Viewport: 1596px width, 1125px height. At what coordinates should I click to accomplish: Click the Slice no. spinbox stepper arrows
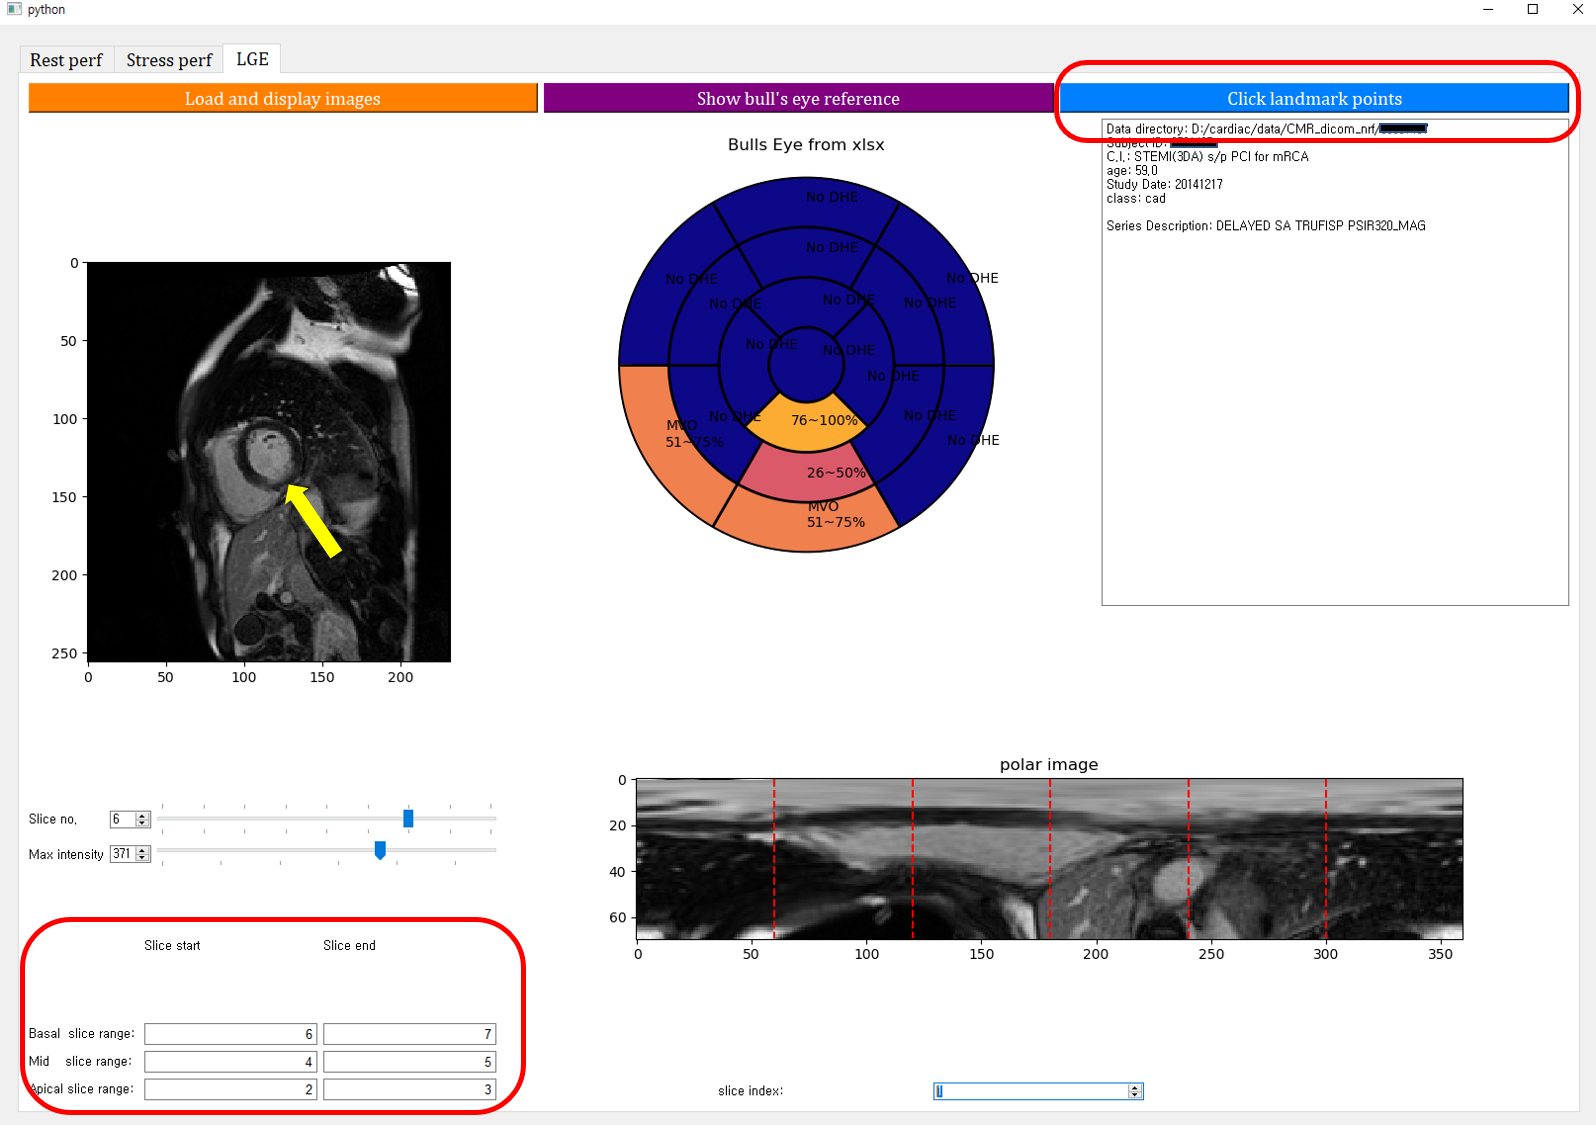tap(143, 819)
